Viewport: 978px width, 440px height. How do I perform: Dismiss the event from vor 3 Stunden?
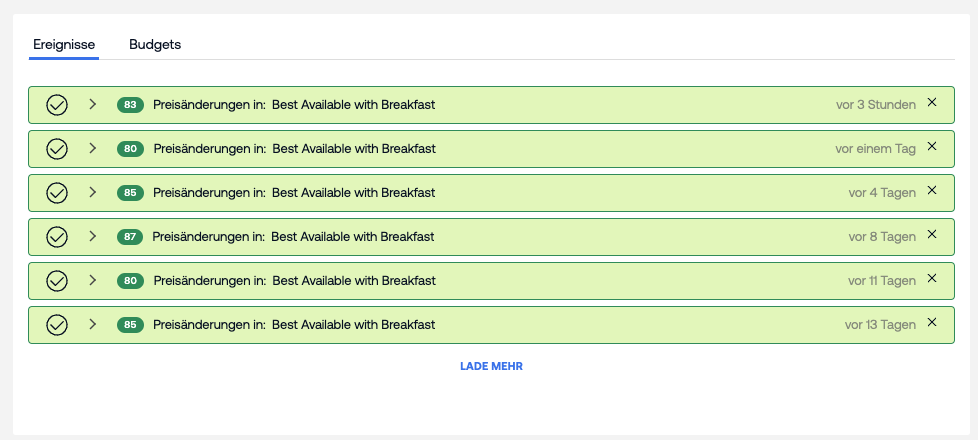tap(932, 103)
